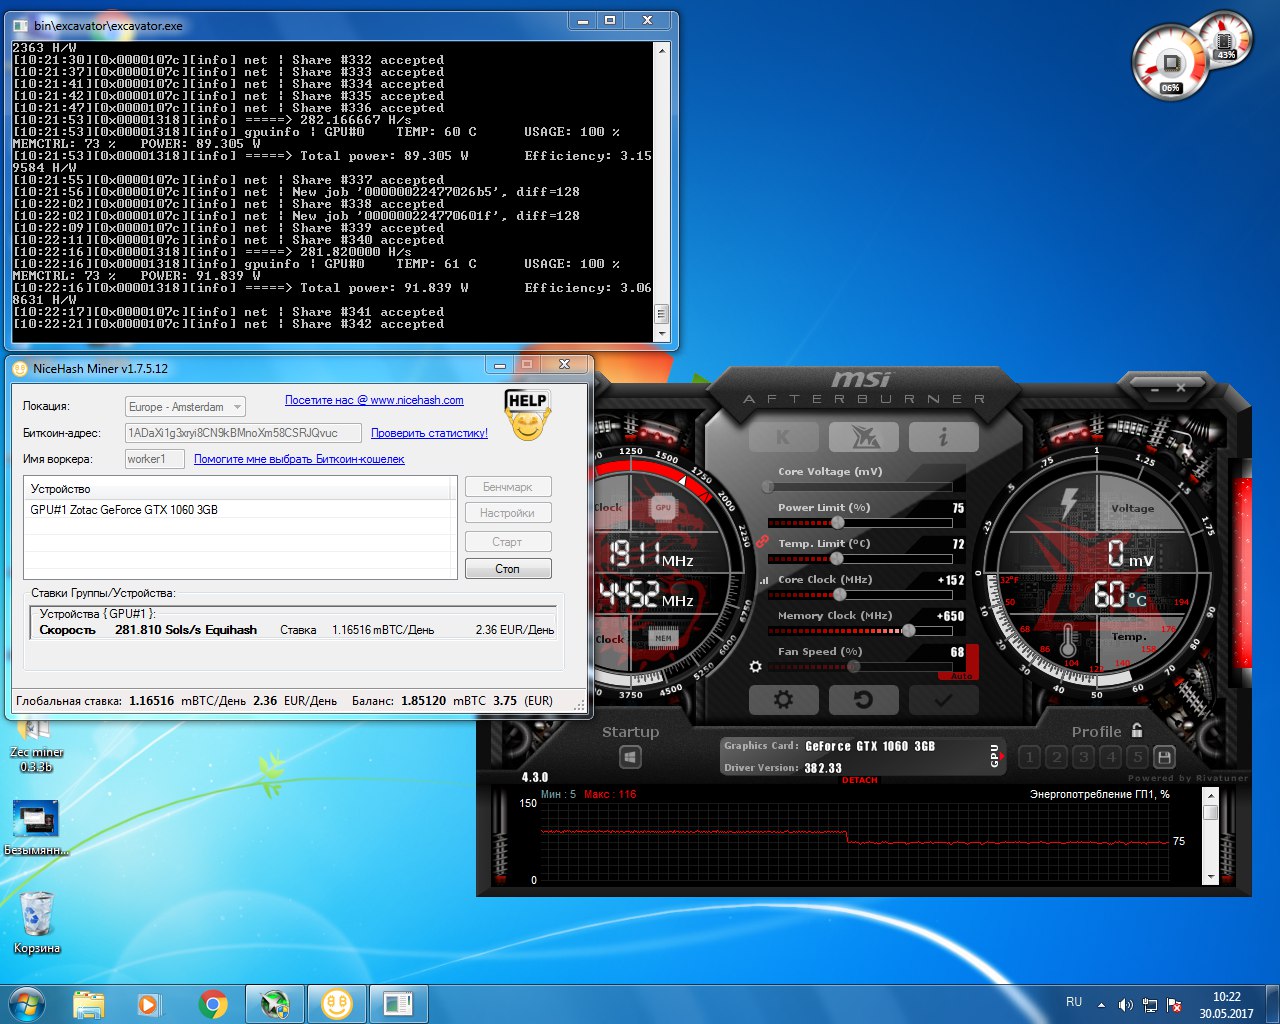
Task: Switch to MSI Afterburner taskbar button
Action: point(275,1004)
